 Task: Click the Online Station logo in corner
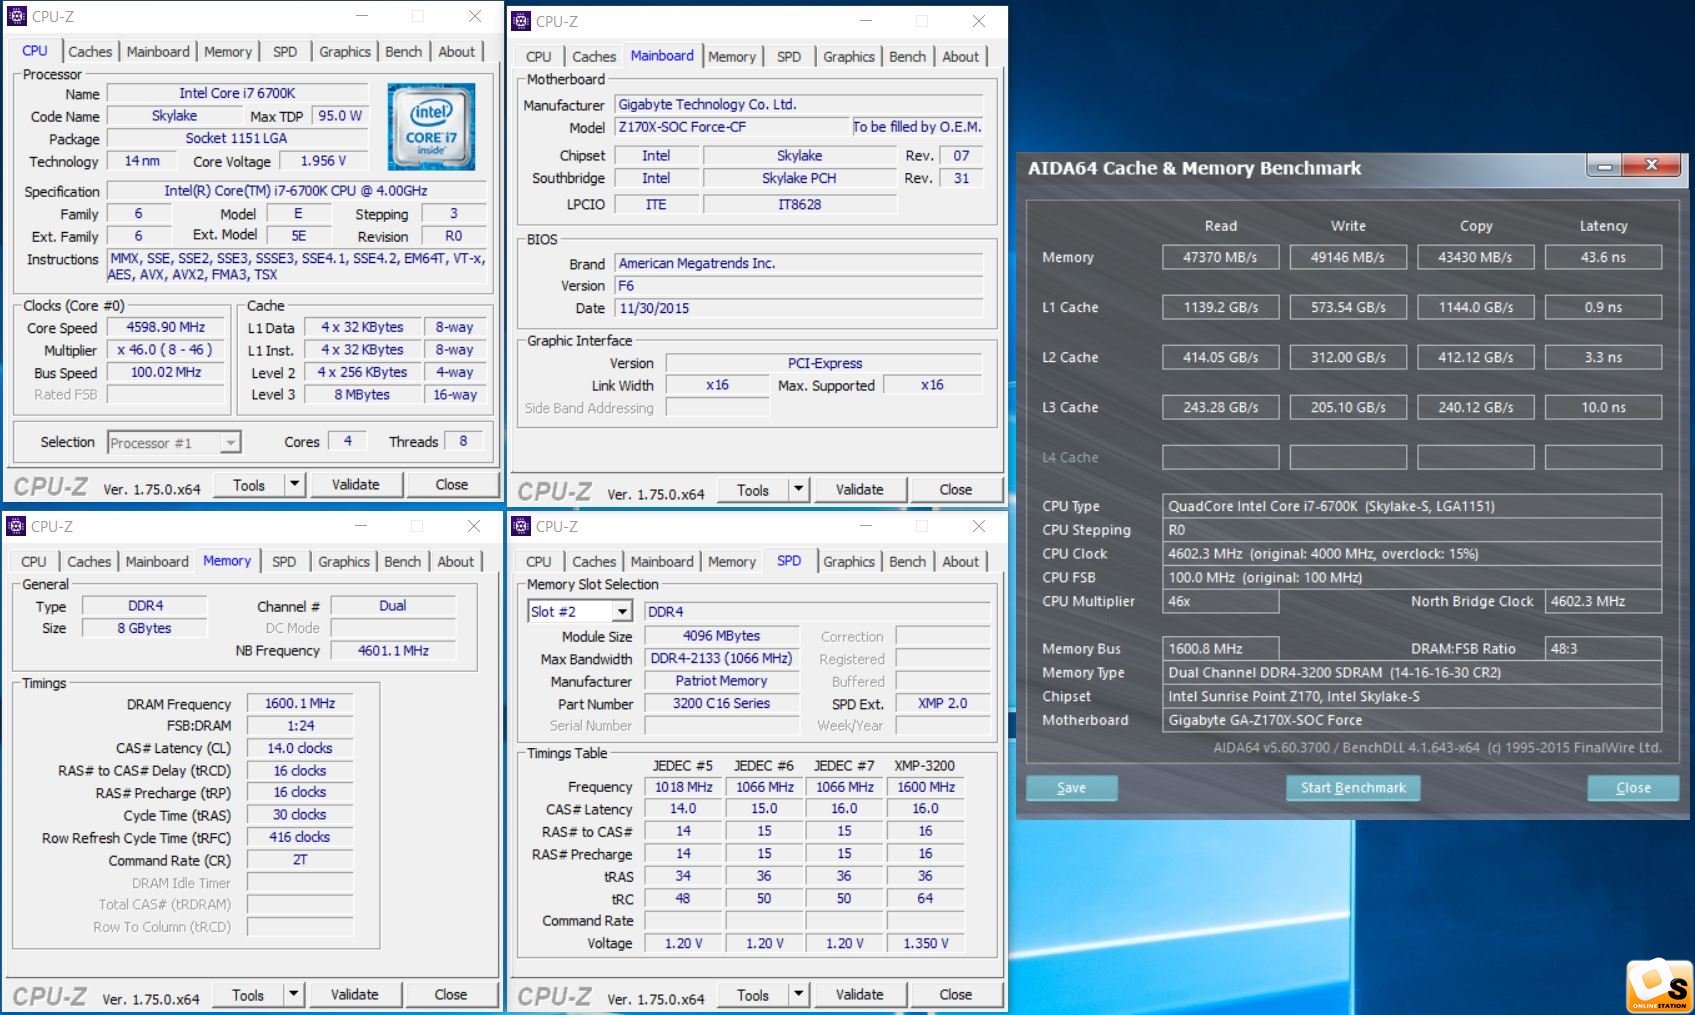tap(1659, 986)
